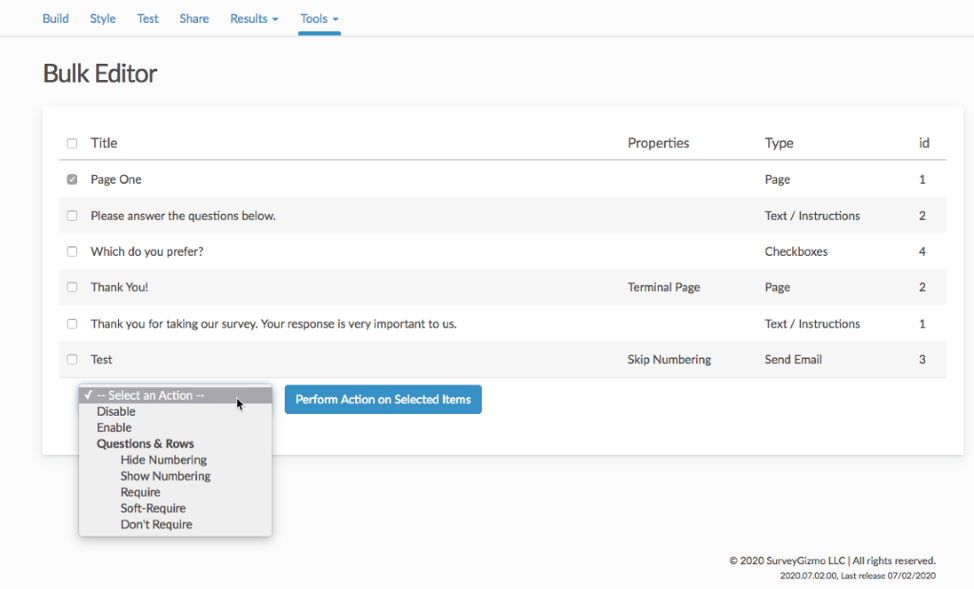Go to the Test tab

click(x=148, y=19)
